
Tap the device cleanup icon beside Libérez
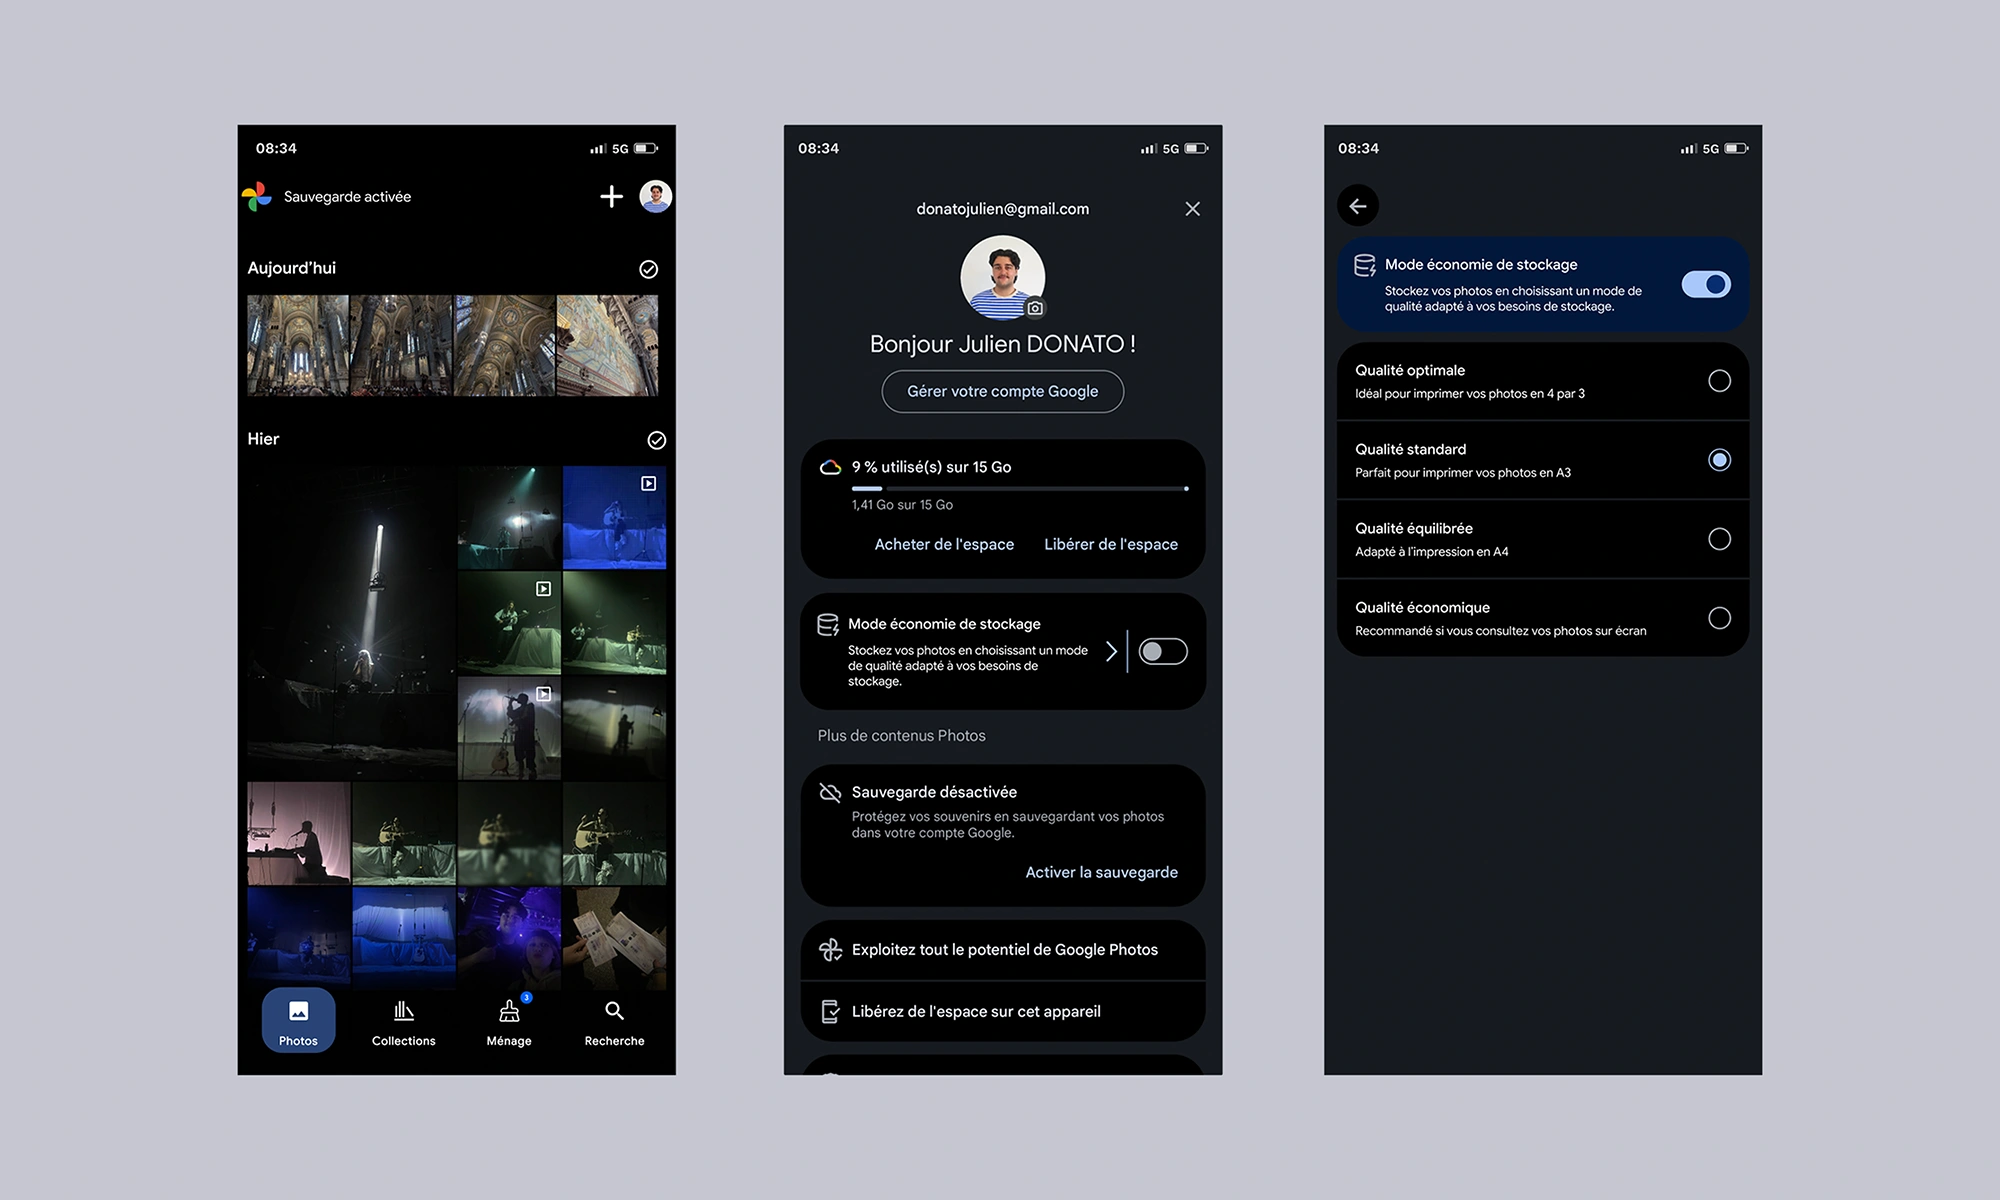[x=830, y=1011]
